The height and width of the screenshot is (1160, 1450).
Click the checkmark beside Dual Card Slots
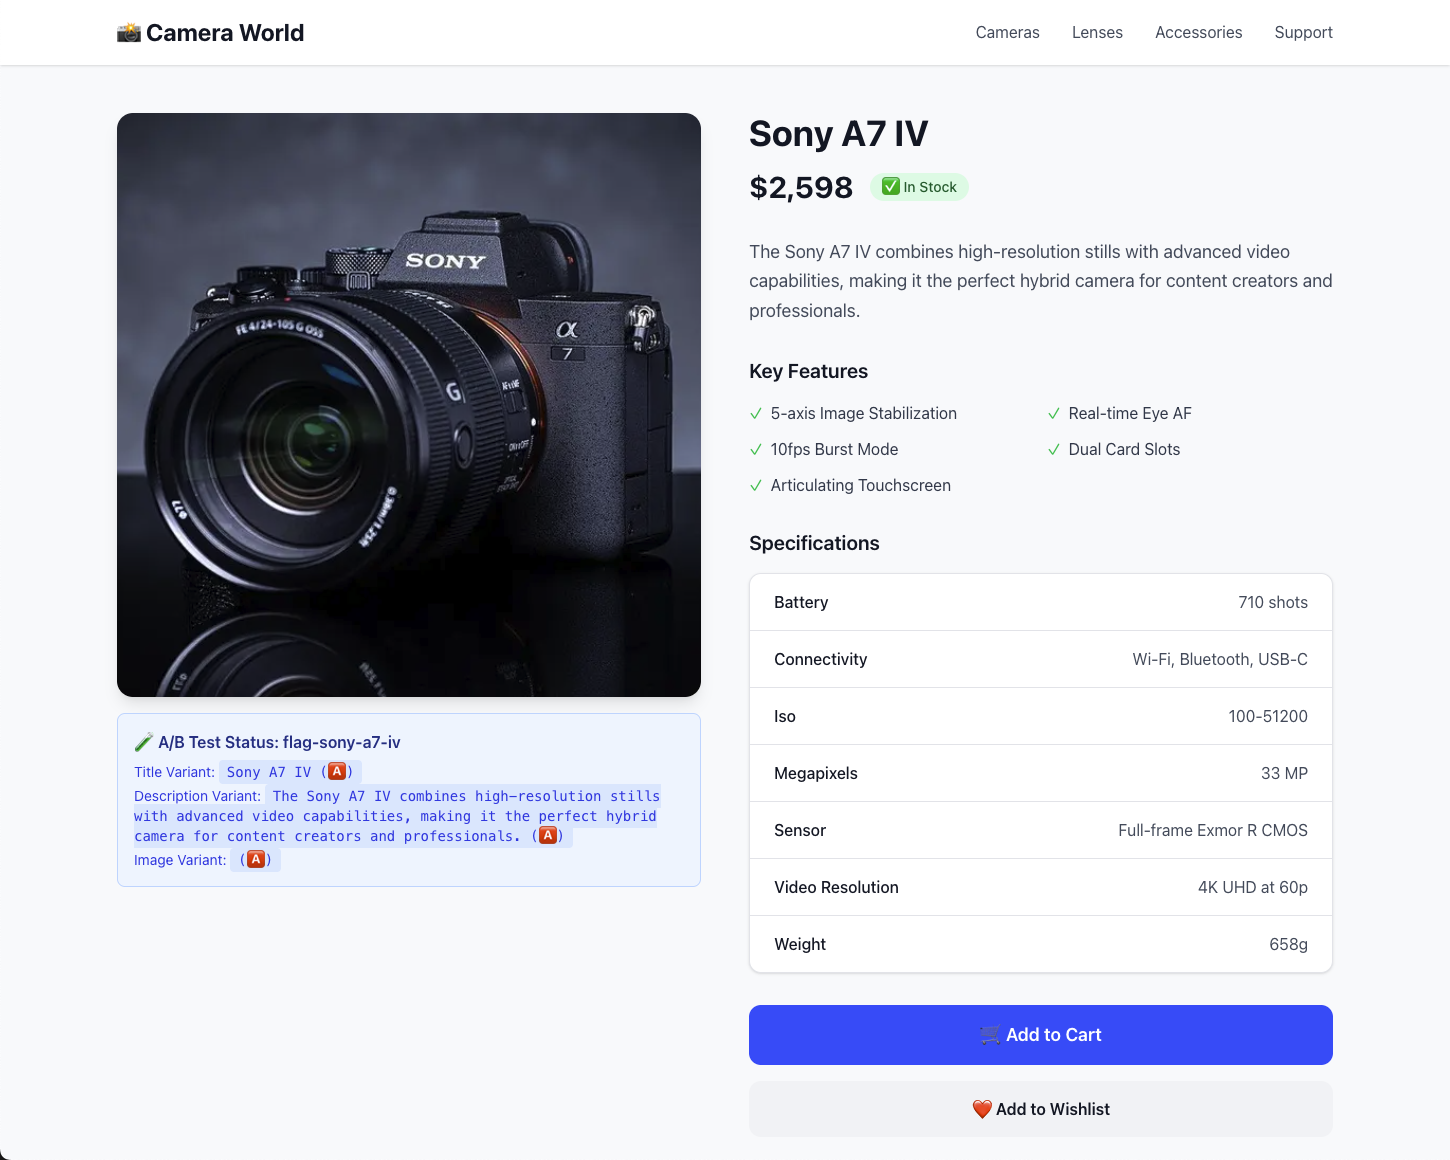[x=1054, y=450]
